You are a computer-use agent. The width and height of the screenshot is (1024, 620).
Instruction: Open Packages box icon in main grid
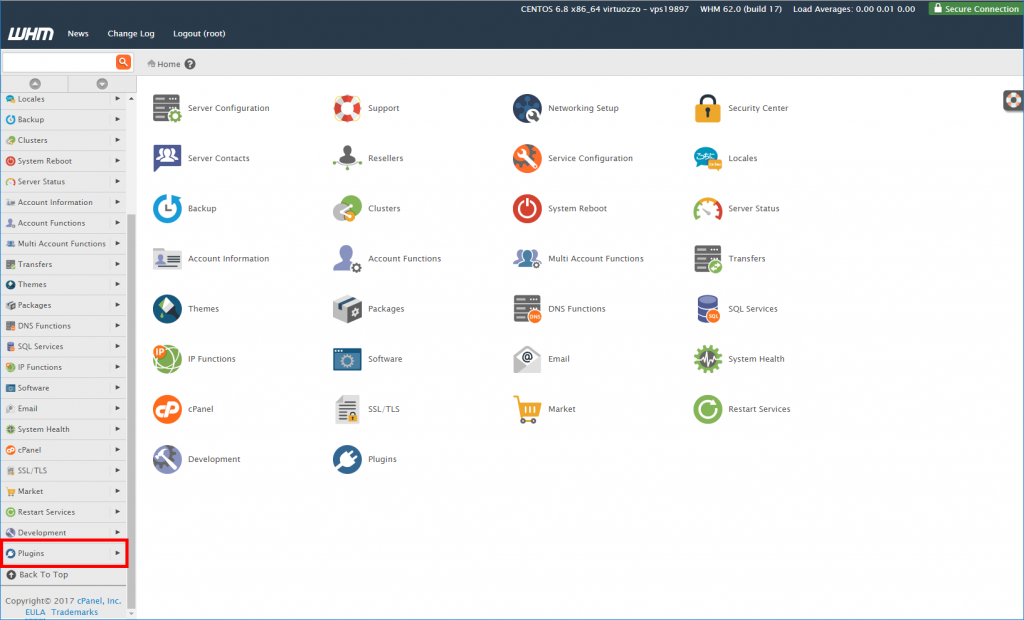(x=347, y=309)
